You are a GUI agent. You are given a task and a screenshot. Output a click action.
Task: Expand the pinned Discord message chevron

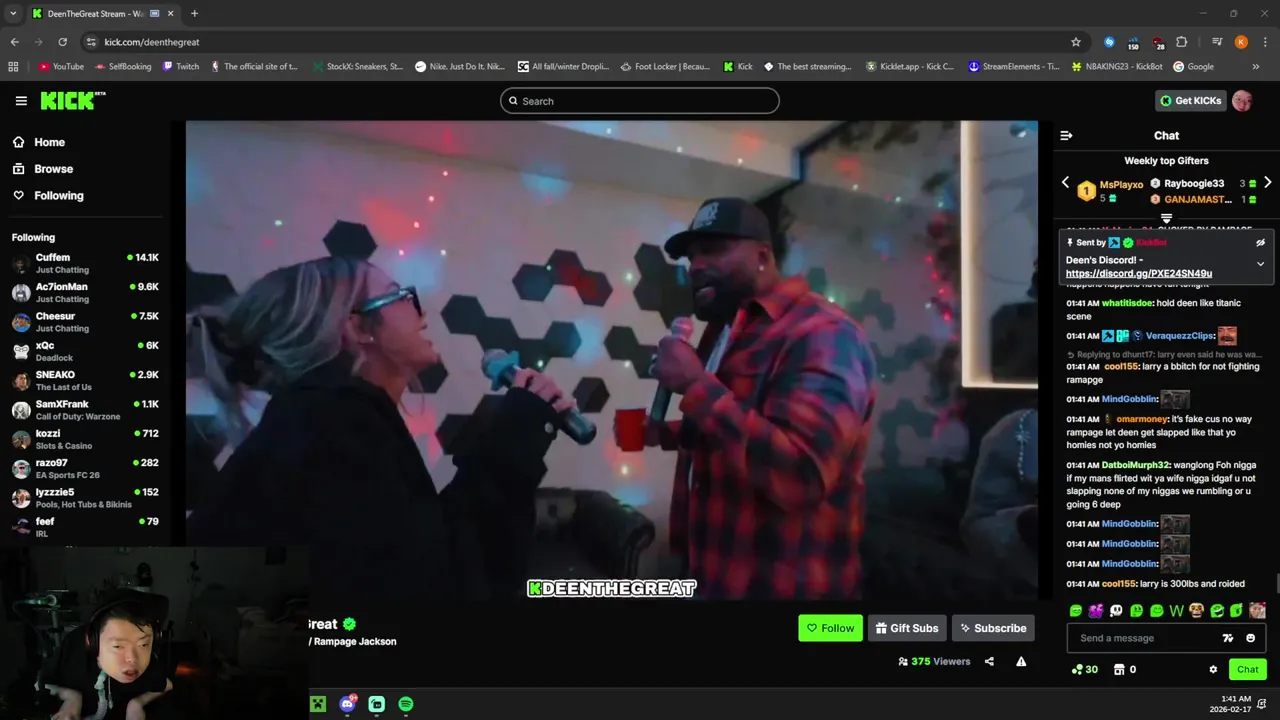pos(1260,264)
